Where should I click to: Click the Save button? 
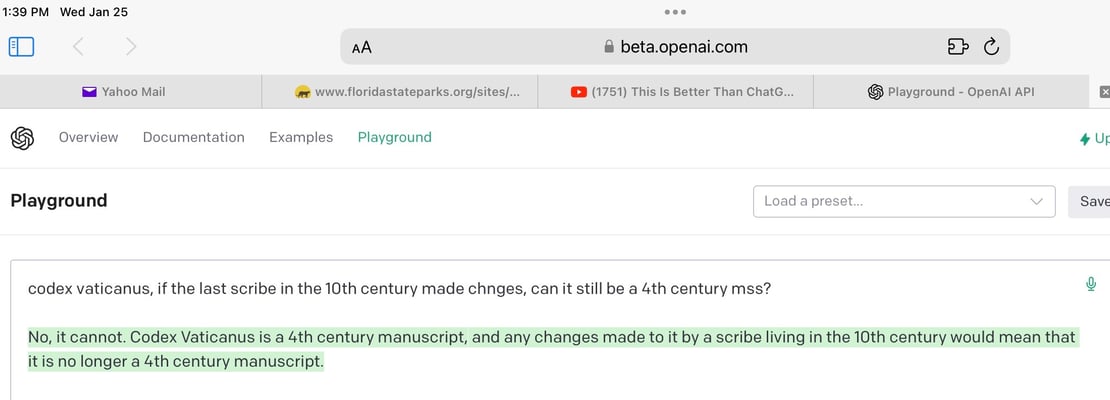click(1092, 201)
